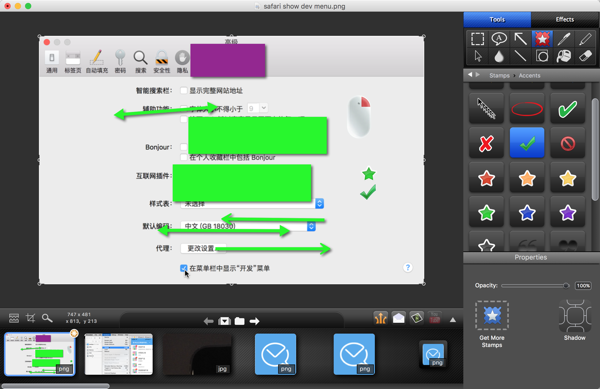Image resolution: width=600 pixels, height=389 pixels.
Task: Click the 通用 preferences tab in image
Action: pyautogui.click(x=52, y=62)
